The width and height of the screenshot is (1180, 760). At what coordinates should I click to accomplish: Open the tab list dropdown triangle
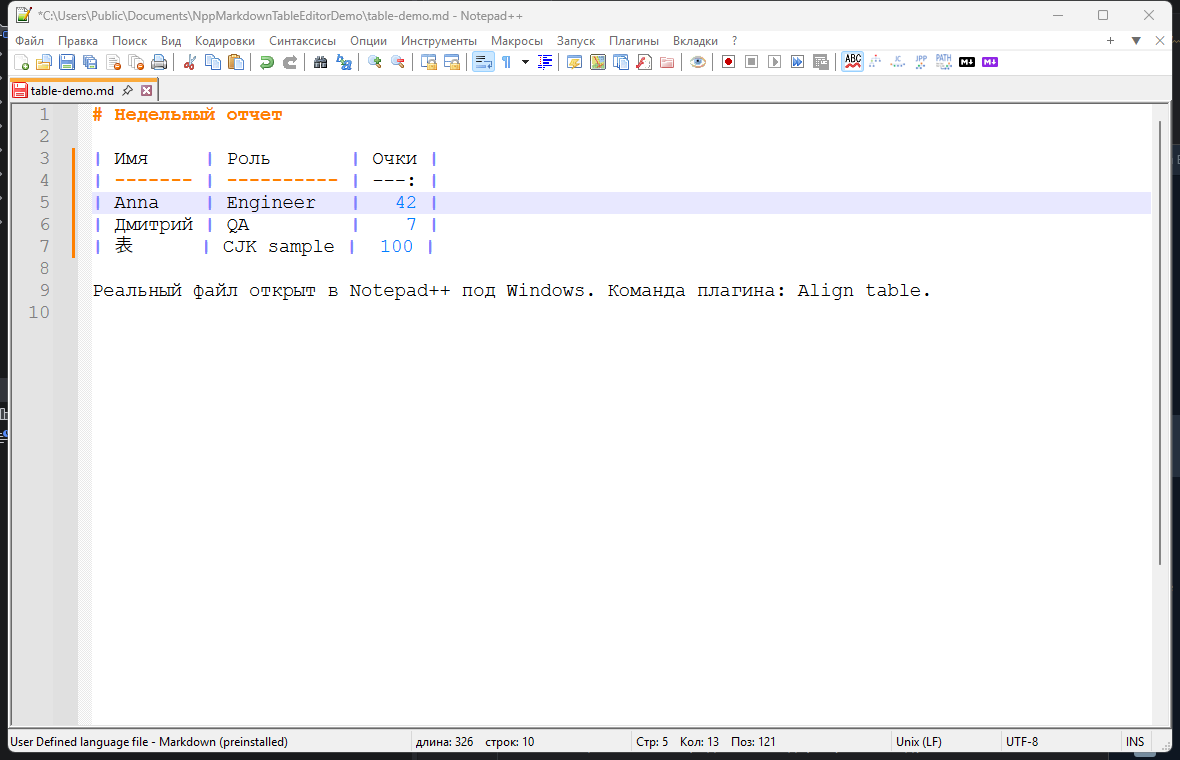pos(1136,41)
